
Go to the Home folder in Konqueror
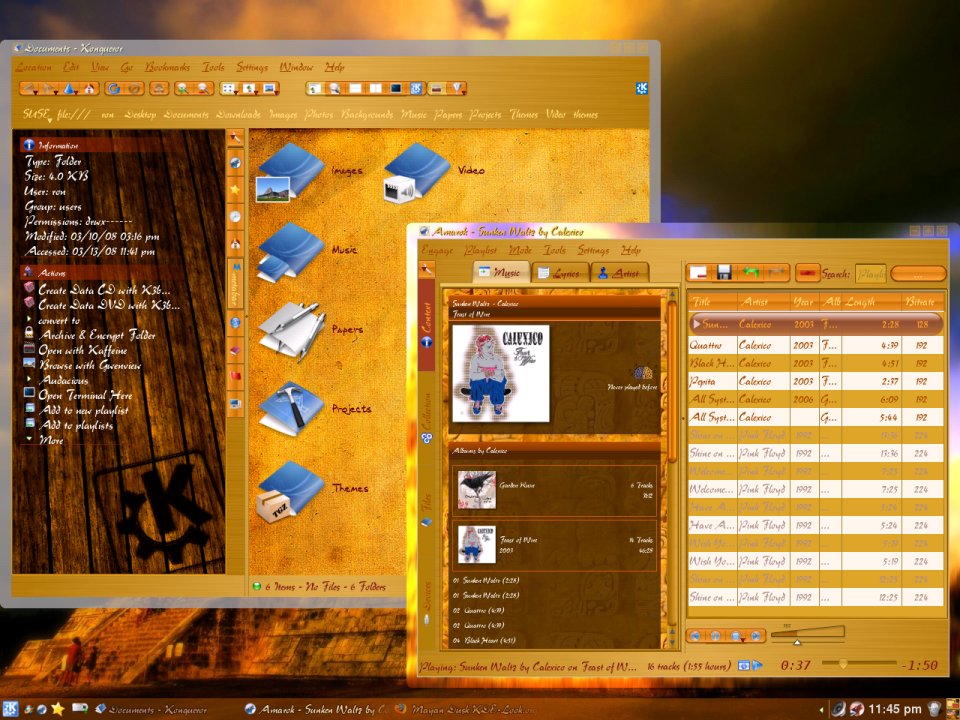click(89, 89)
